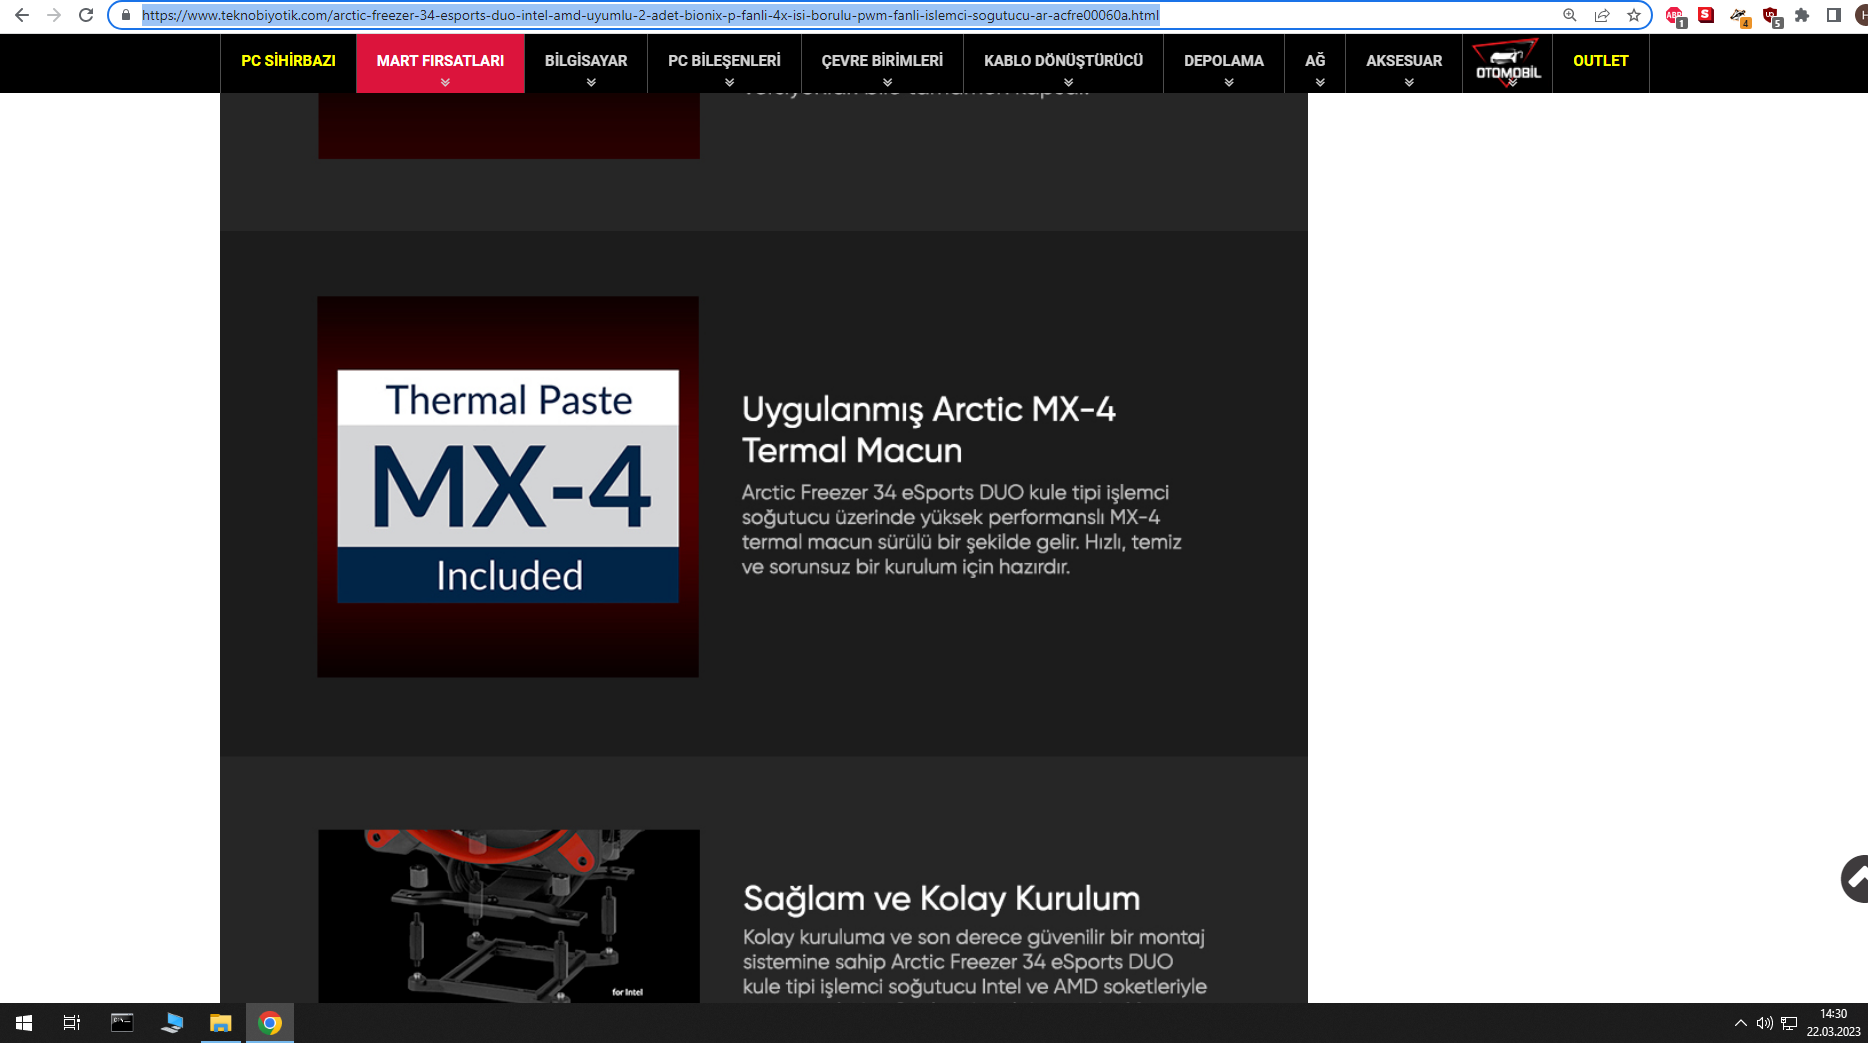Bookmark this page with the star icon
Screen dimensions: 1868x1043
click(1634, 15)
